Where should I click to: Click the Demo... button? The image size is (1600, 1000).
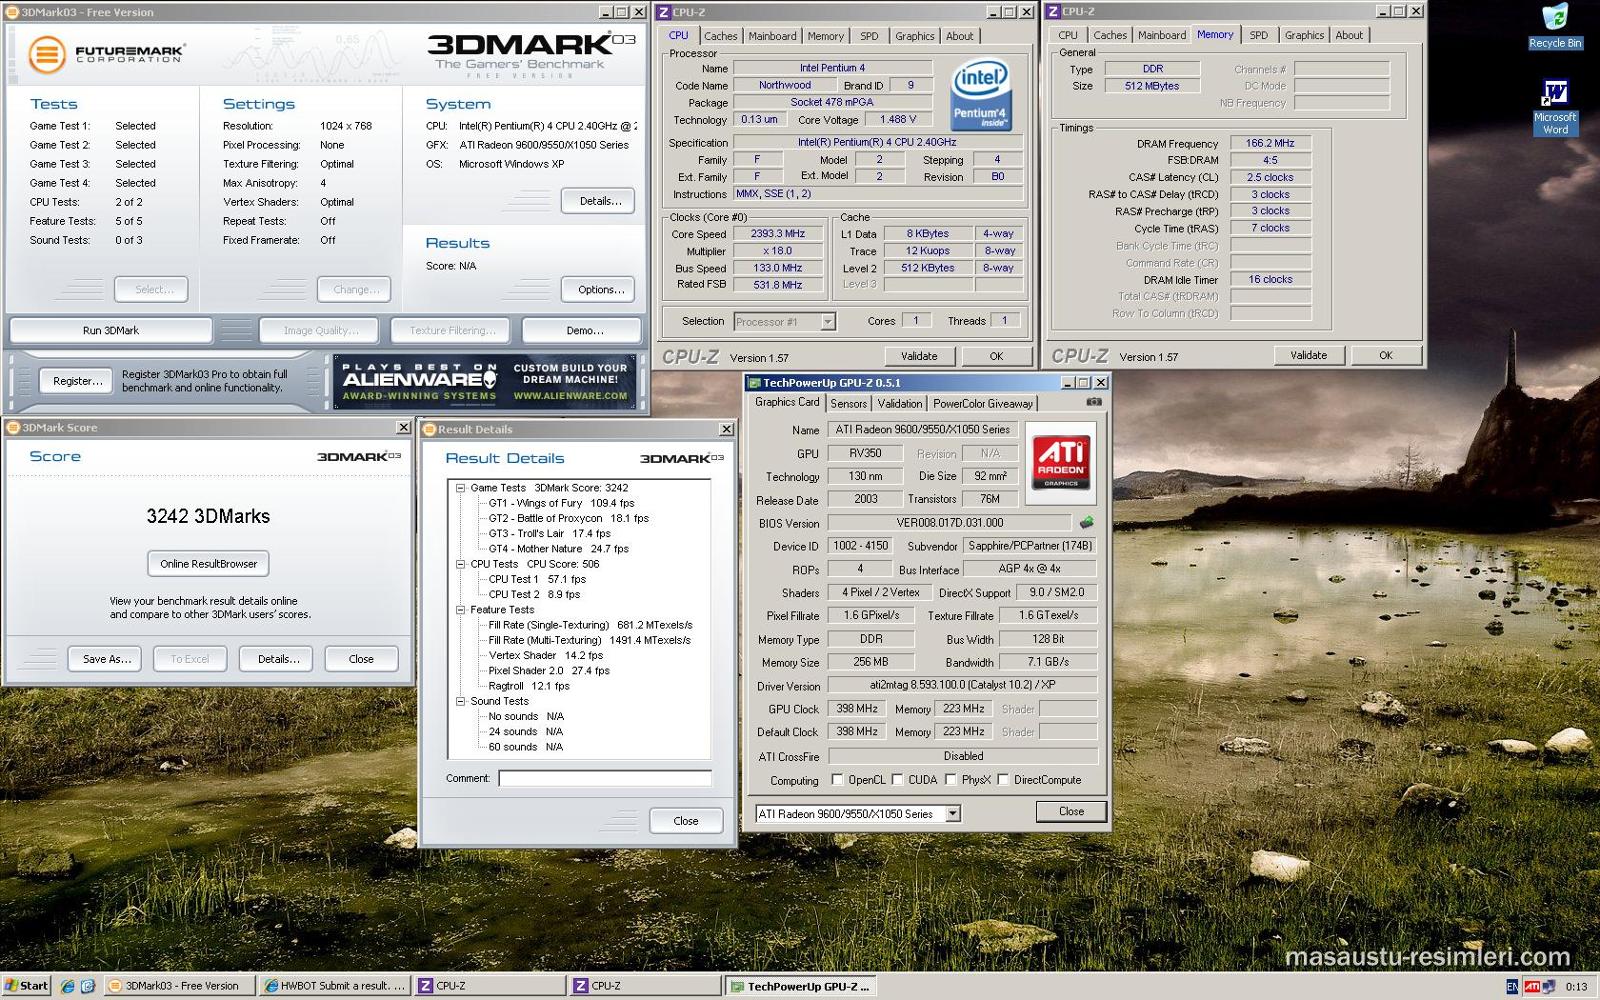[584, 330]
